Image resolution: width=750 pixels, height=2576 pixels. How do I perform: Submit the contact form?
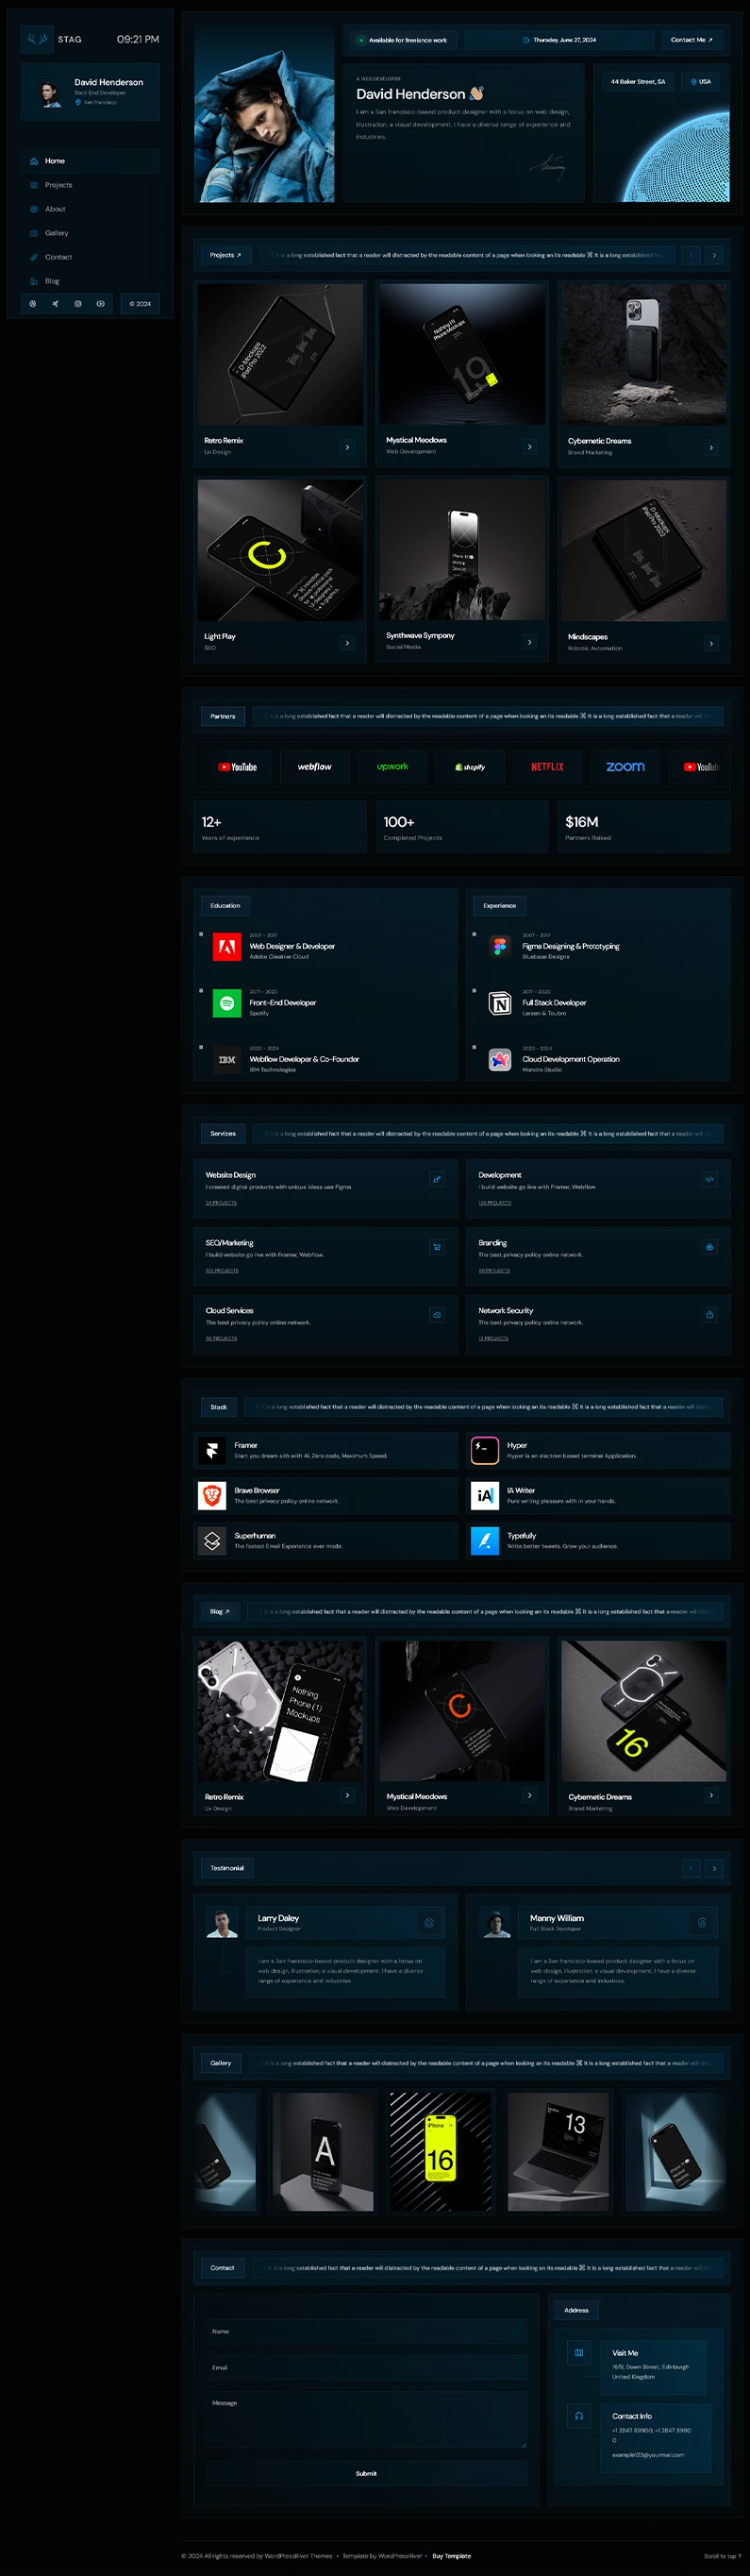366,2473
